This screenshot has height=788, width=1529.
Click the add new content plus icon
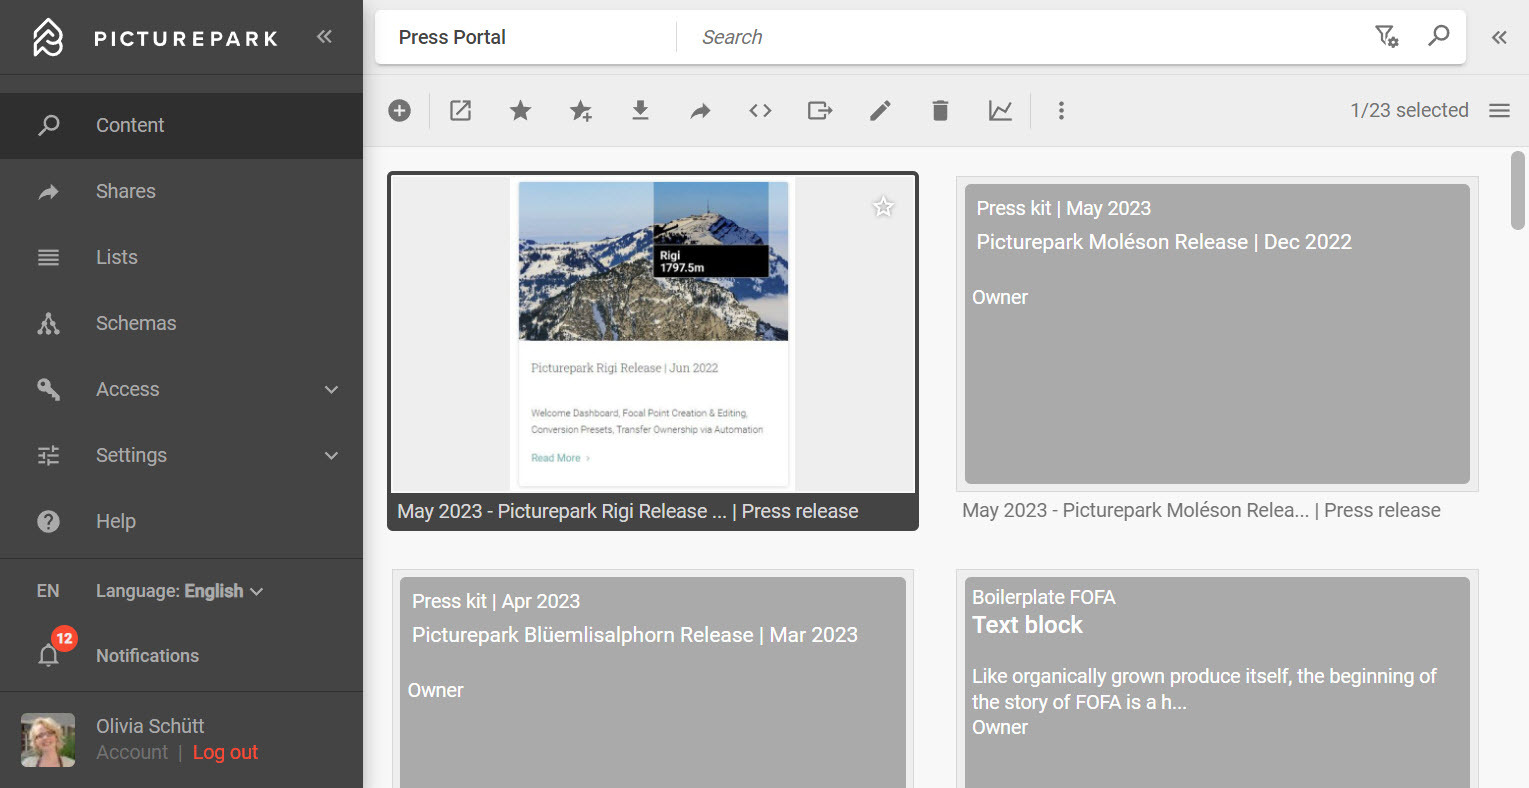pos(399,110)
